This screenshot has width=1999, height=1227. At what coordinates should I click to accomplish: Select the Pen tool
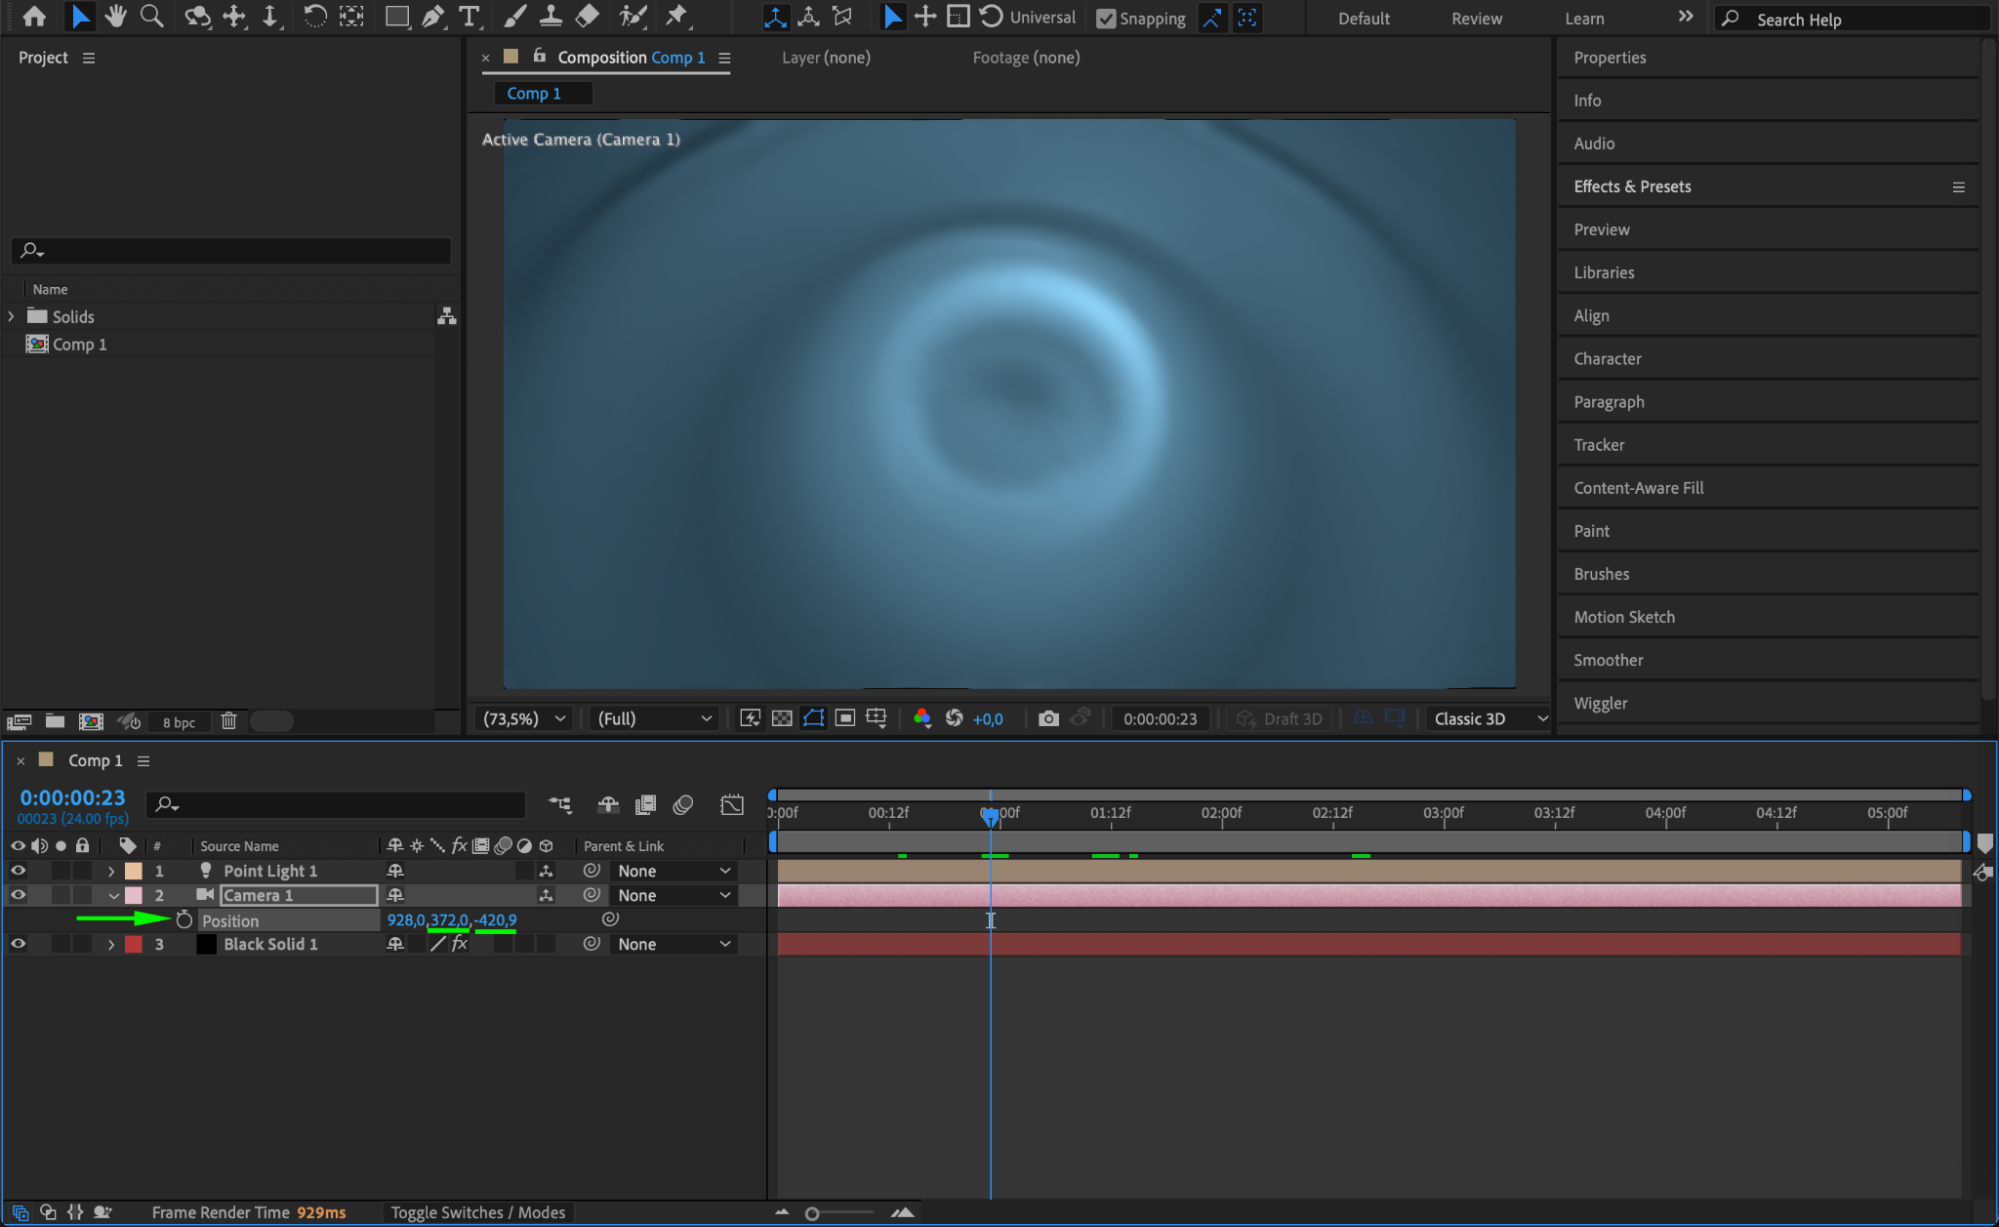[433, 16]
